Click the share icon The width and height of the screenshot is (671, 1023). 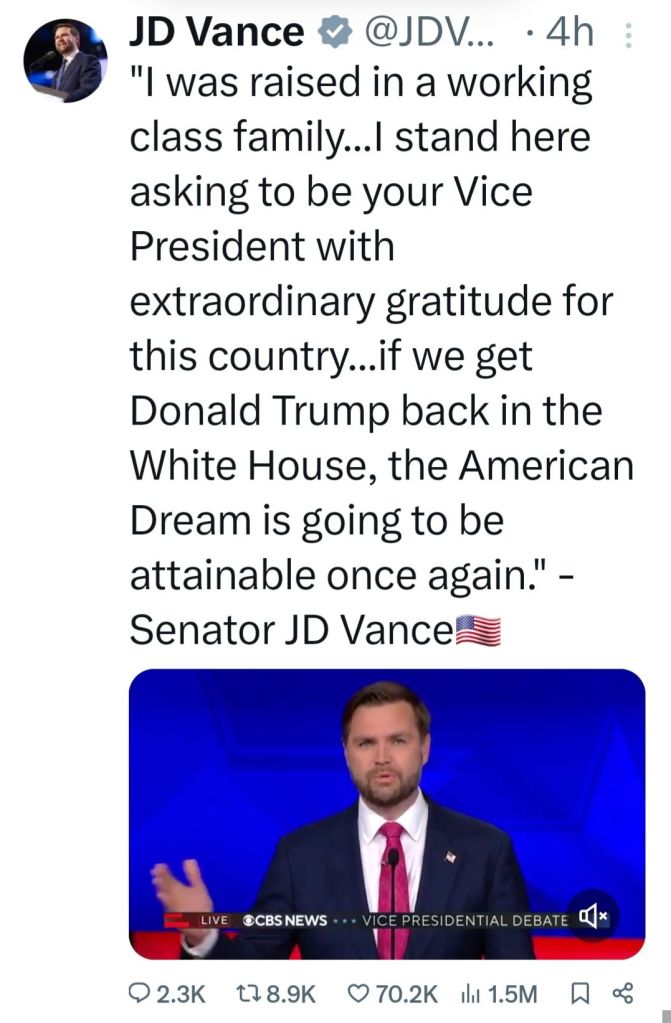[x=622, y=993]
